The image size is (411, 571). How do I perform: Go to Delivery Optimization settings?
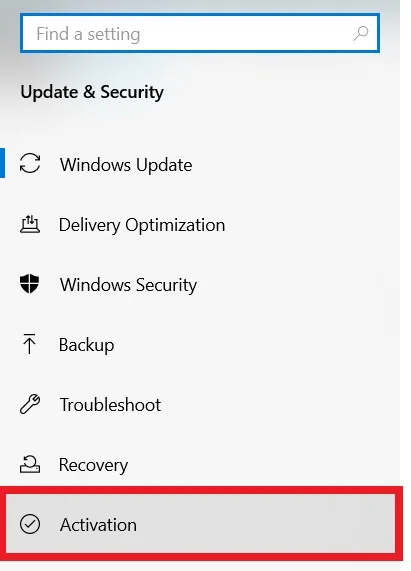click(x=142, y=225)
